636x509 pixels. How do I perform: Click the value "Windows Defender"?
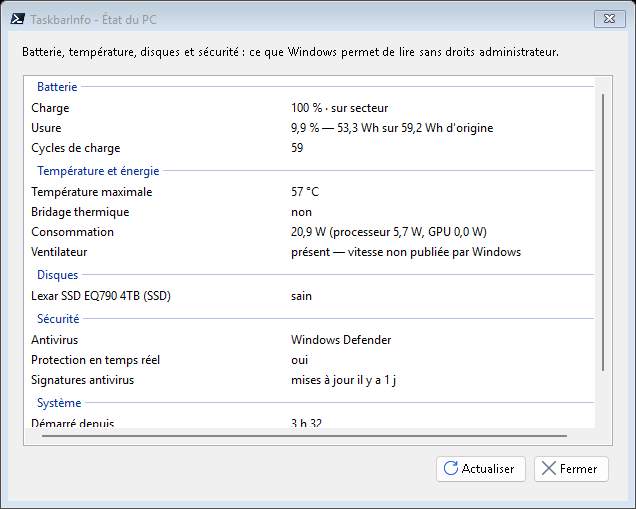tap(341, 339)
